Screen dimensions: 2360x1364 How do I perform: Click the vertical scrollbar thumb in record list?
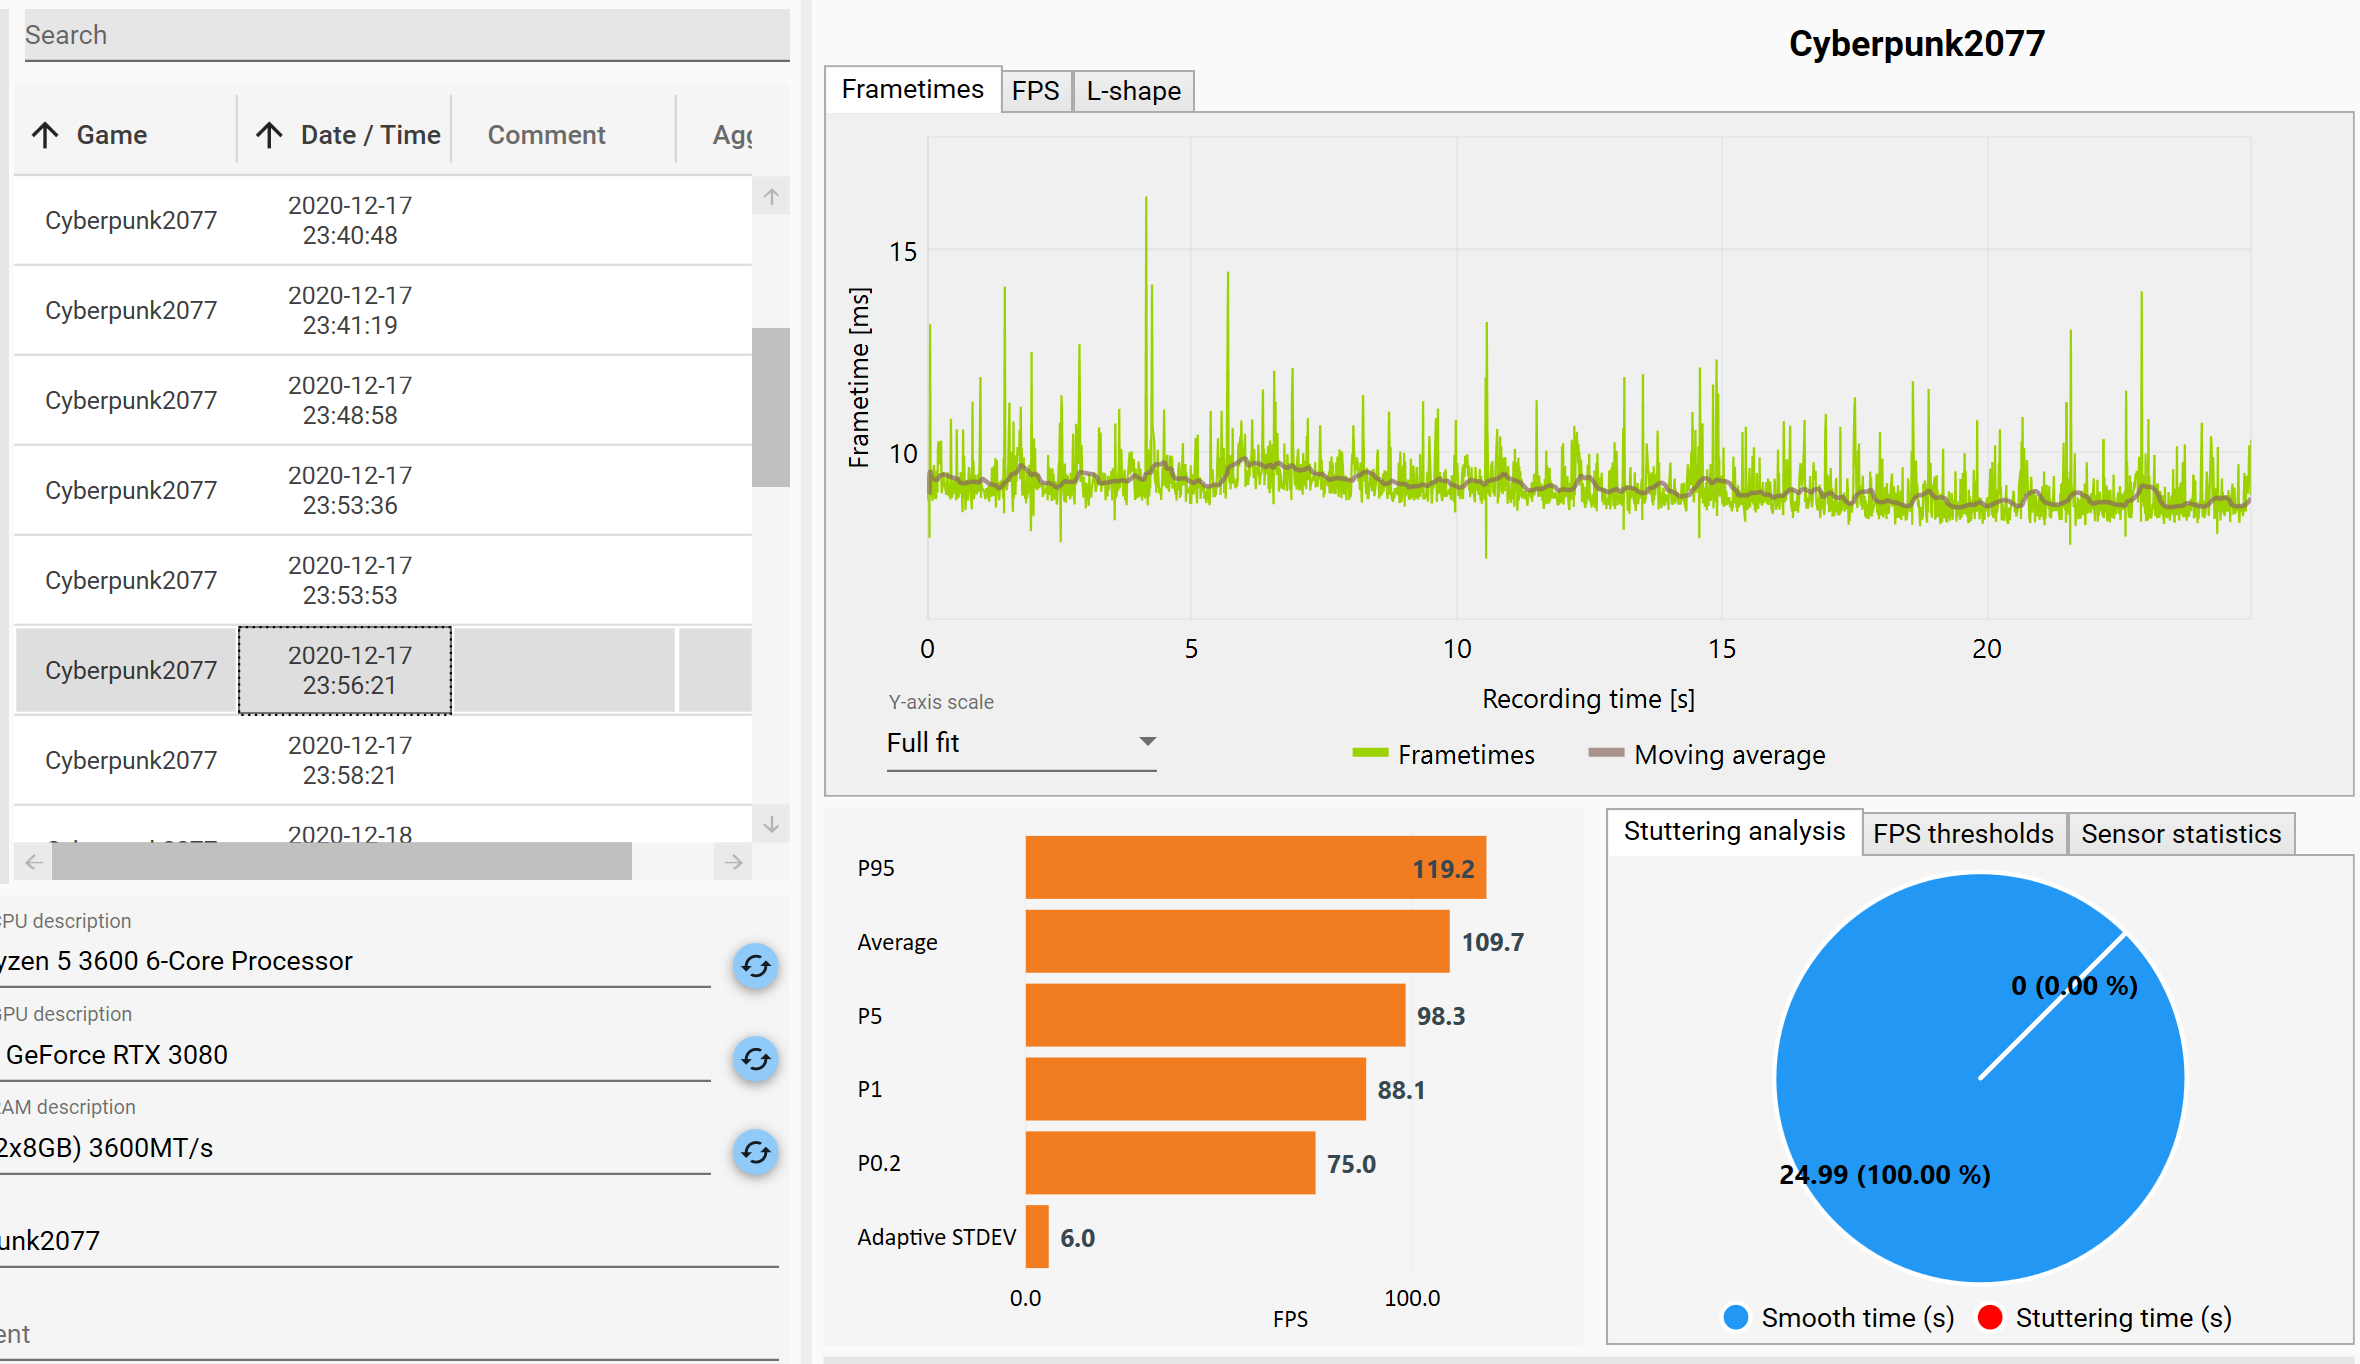(x=771, y=407)
